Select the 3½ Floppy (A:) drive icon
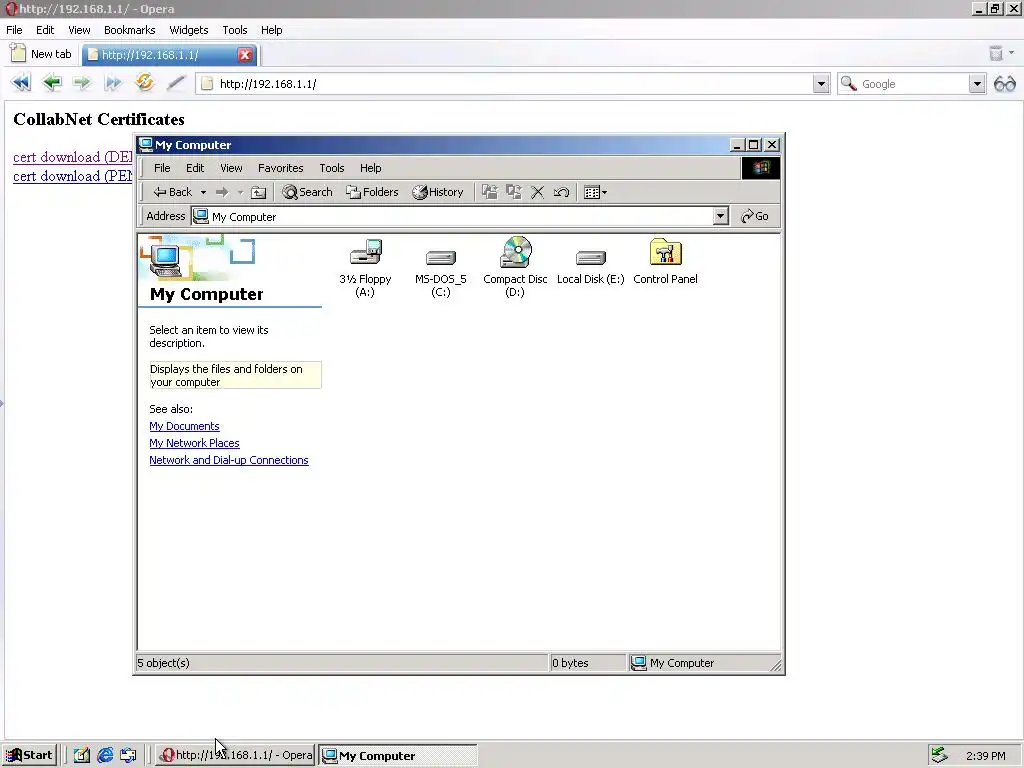 pyautogui.click(x=365, y=268)
